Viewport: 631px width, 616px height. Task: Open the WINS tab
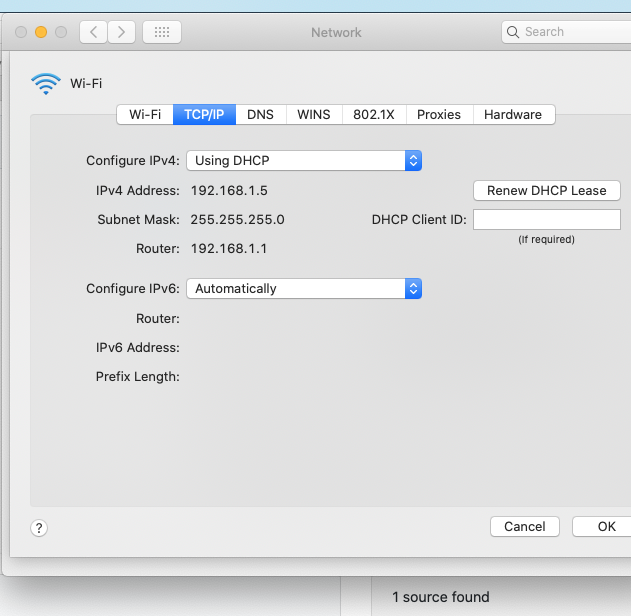click(x=314, y=114)
